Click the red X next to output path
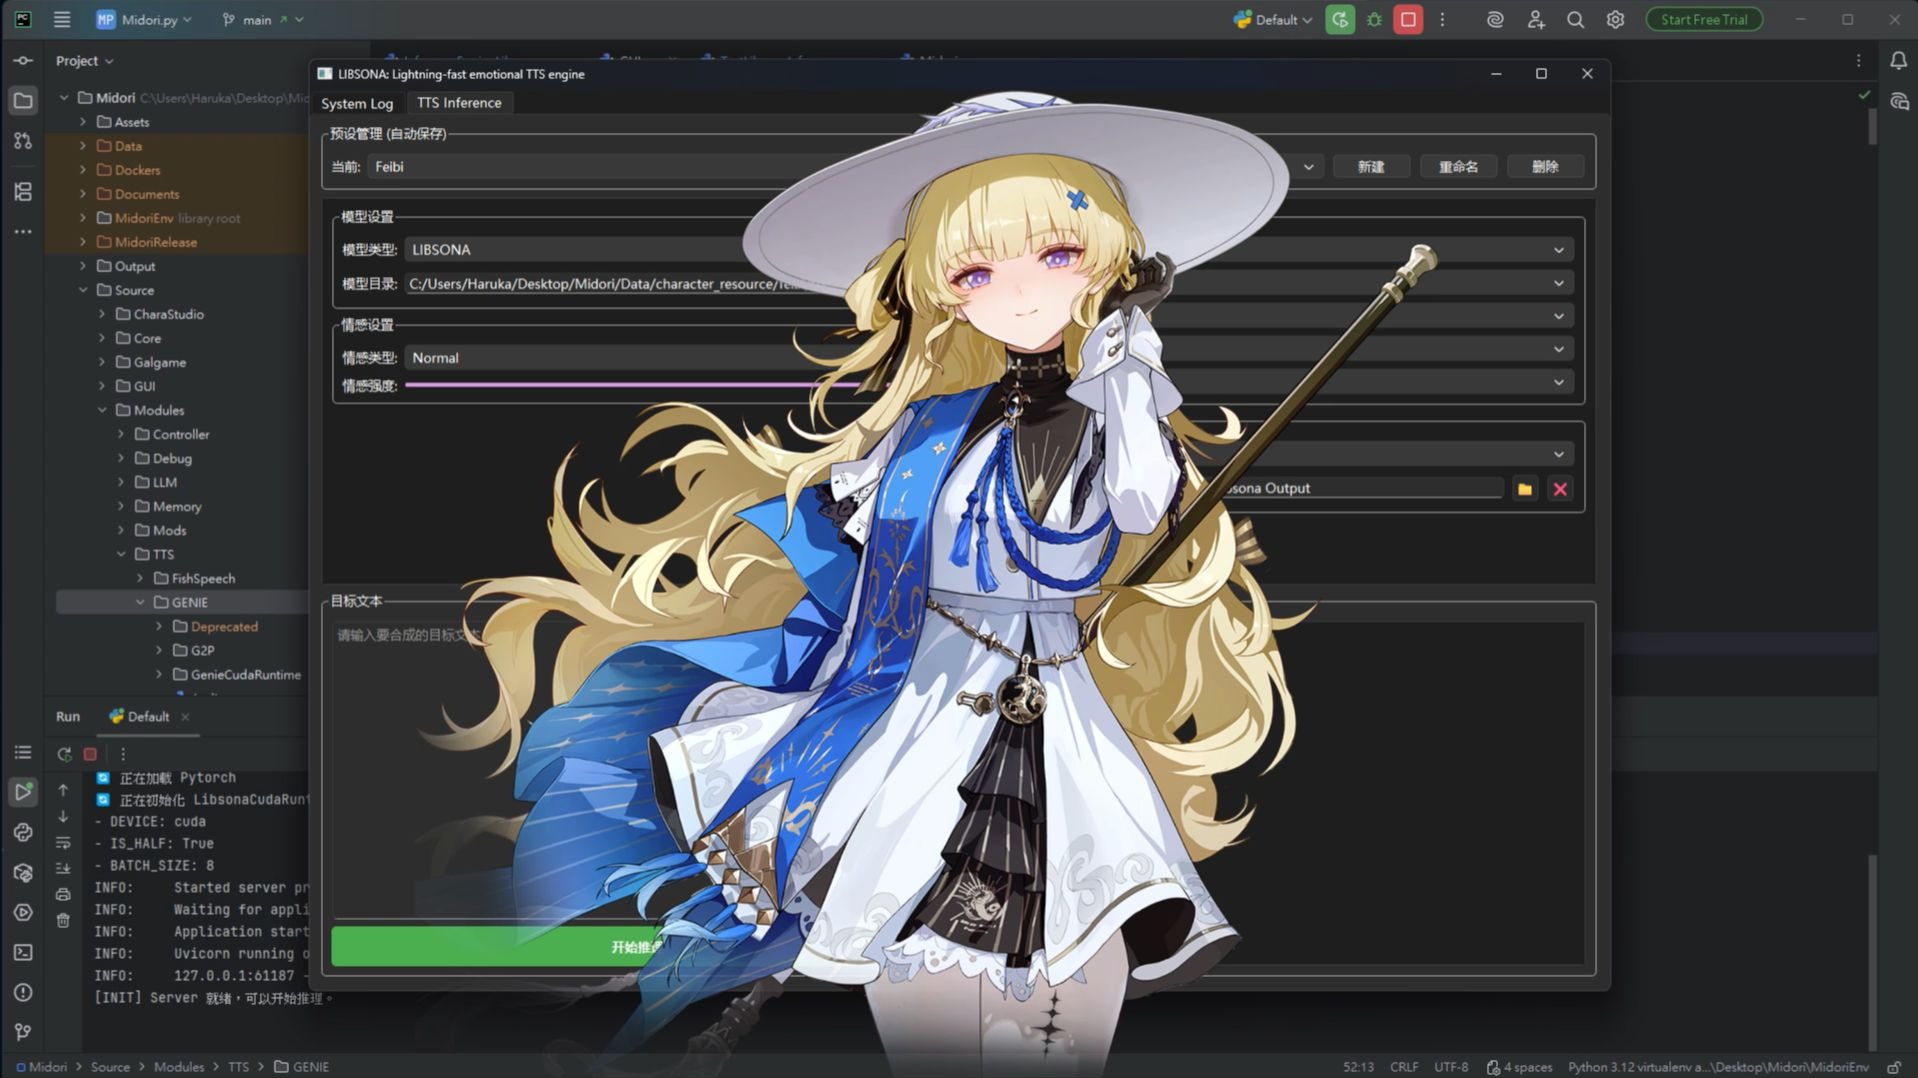1918x1078 pixels. [1559, 489]
